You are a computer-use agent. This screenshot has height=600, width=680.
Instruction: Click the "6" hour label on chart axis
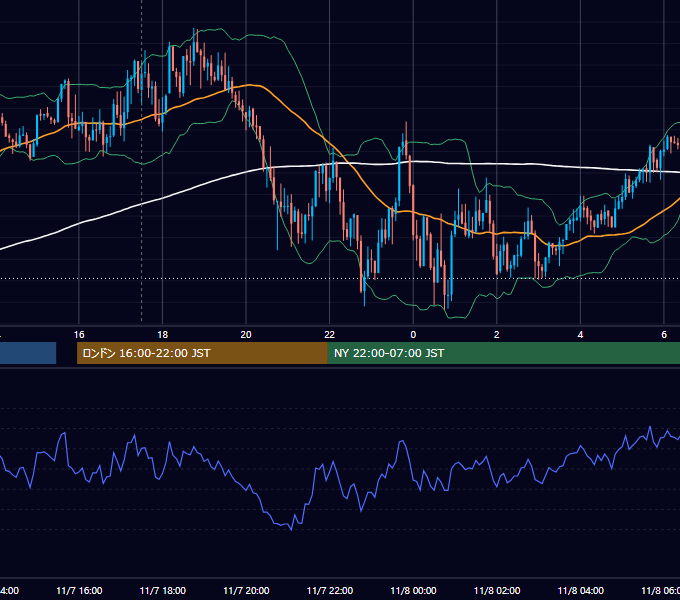point(664,335)
